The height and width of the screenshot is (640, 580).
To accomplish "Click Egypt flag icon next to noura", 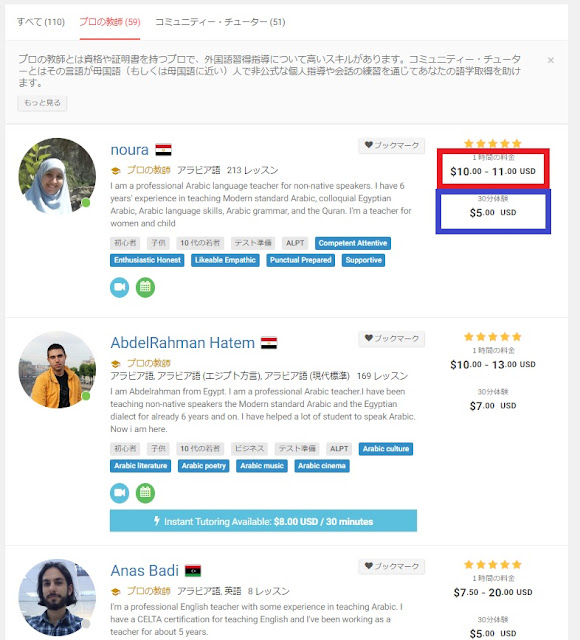I will (x=163, y=150).
